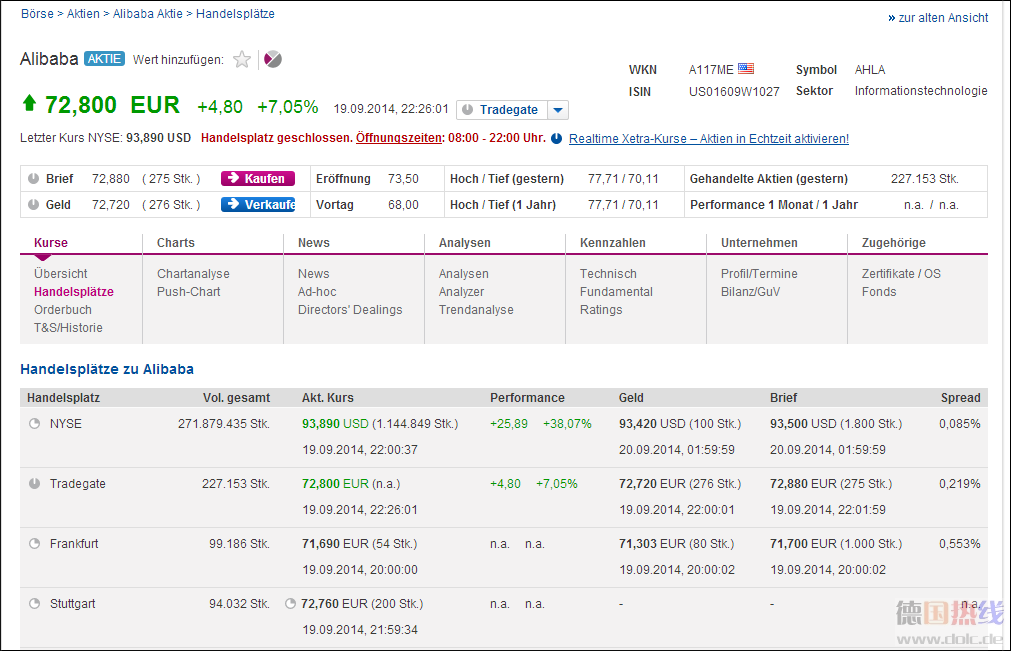
Task: Click Realtime Xetra-Kurse activation link
Action: 709,139
